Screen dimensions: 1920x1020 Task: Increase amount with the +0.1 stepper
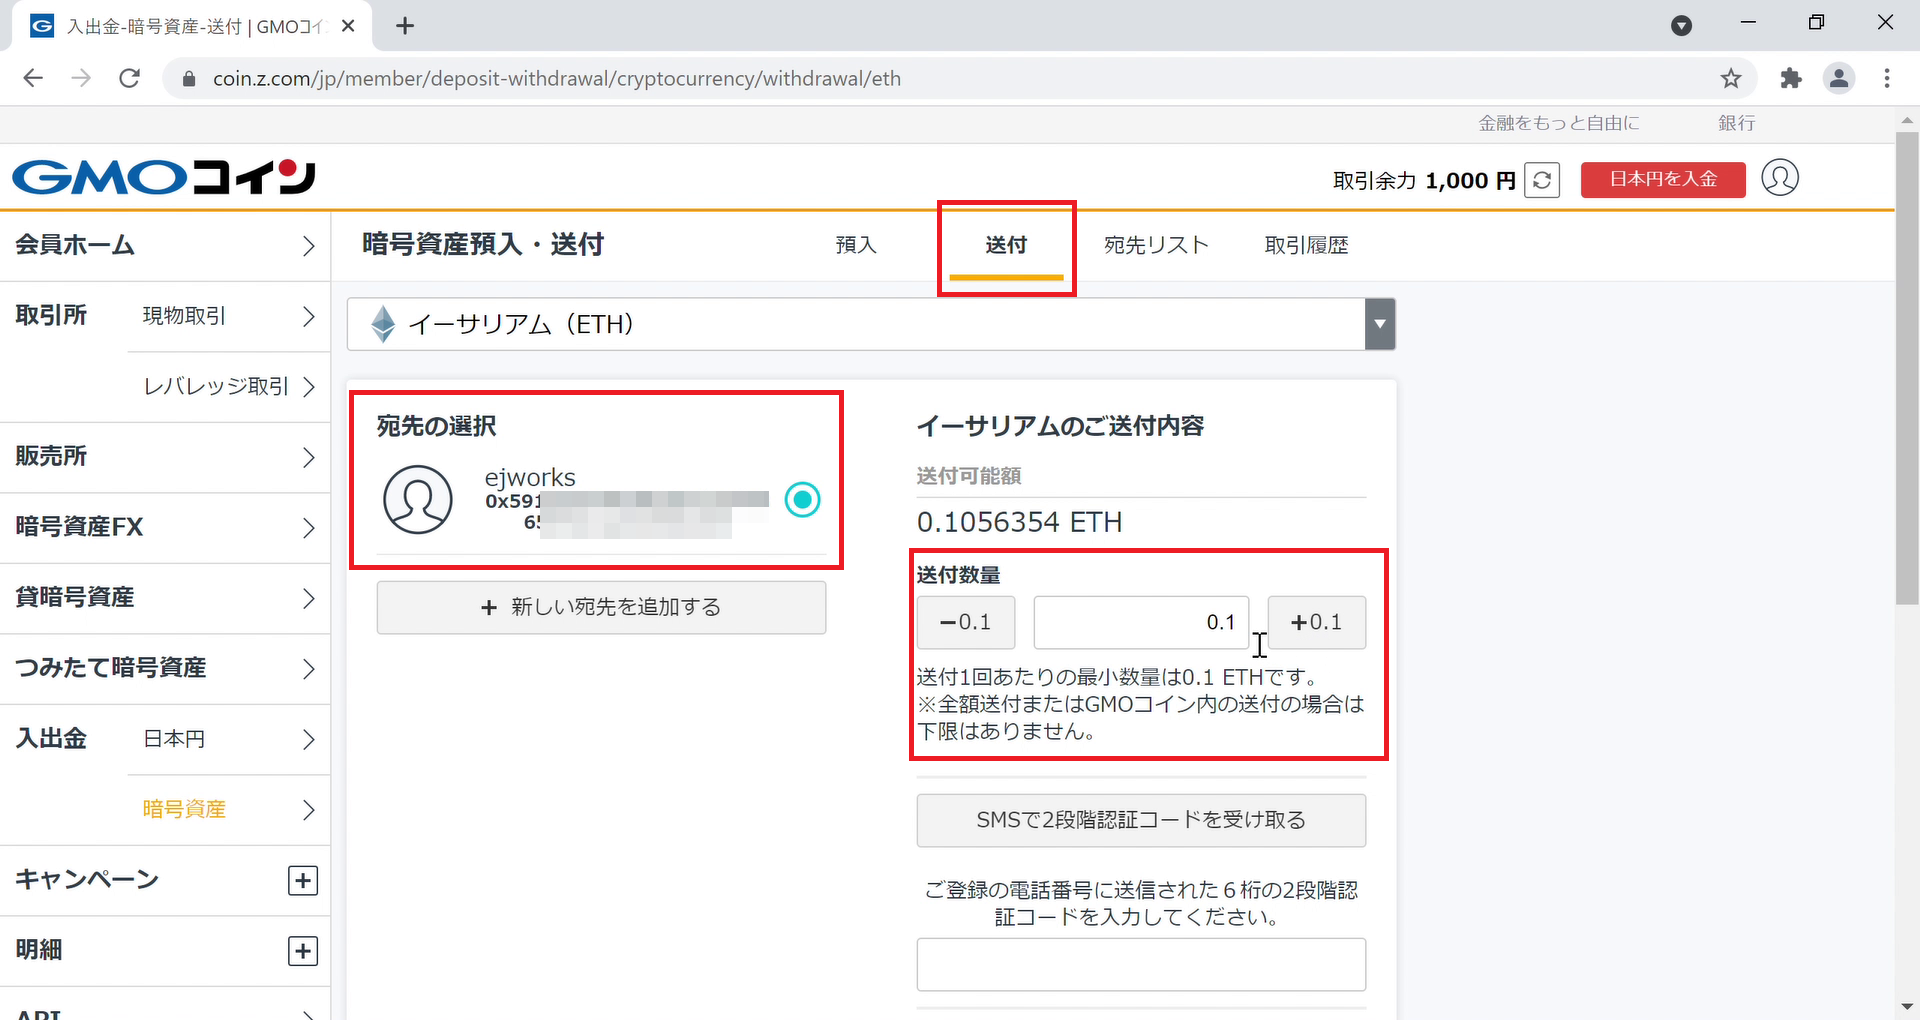(x=1316, y=622)
